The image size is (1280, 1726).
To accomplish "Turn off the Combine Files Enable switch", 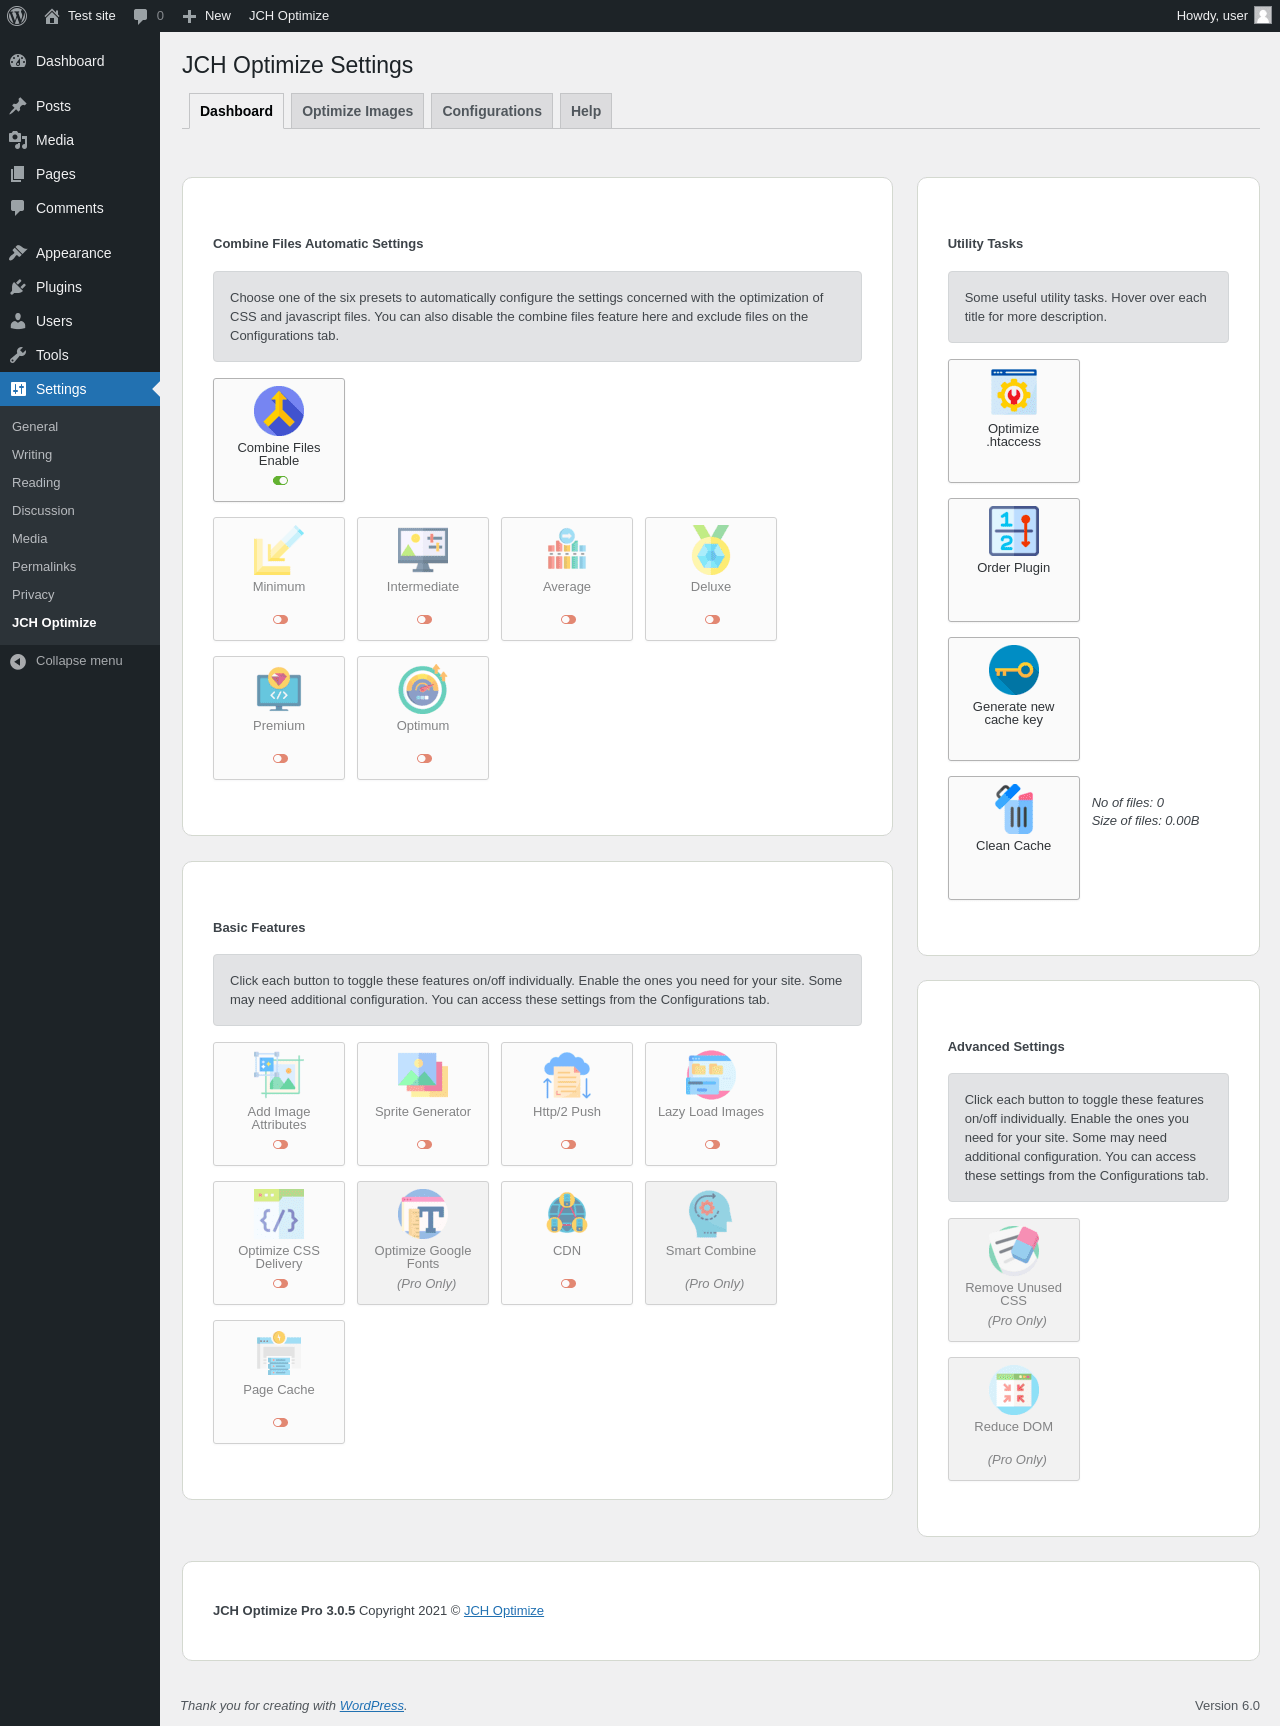I will [280, 481].
